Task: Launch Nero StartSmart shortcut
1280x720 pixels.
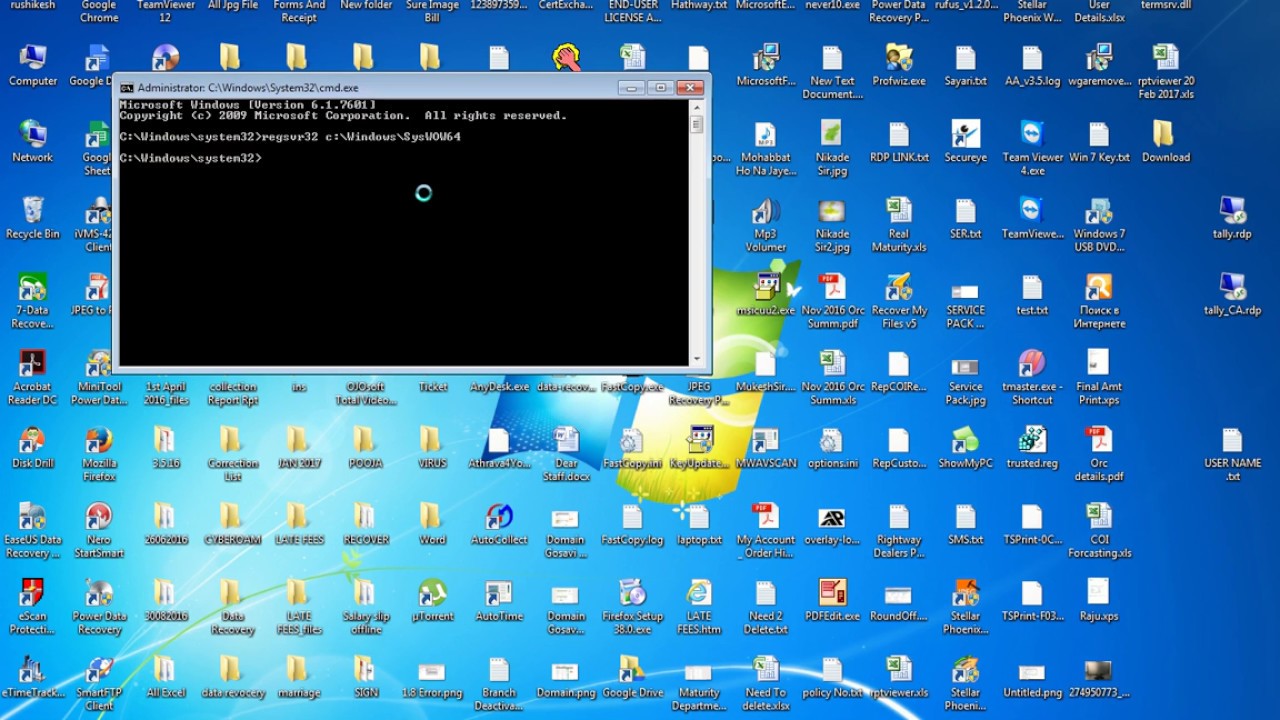Action: 99,530
